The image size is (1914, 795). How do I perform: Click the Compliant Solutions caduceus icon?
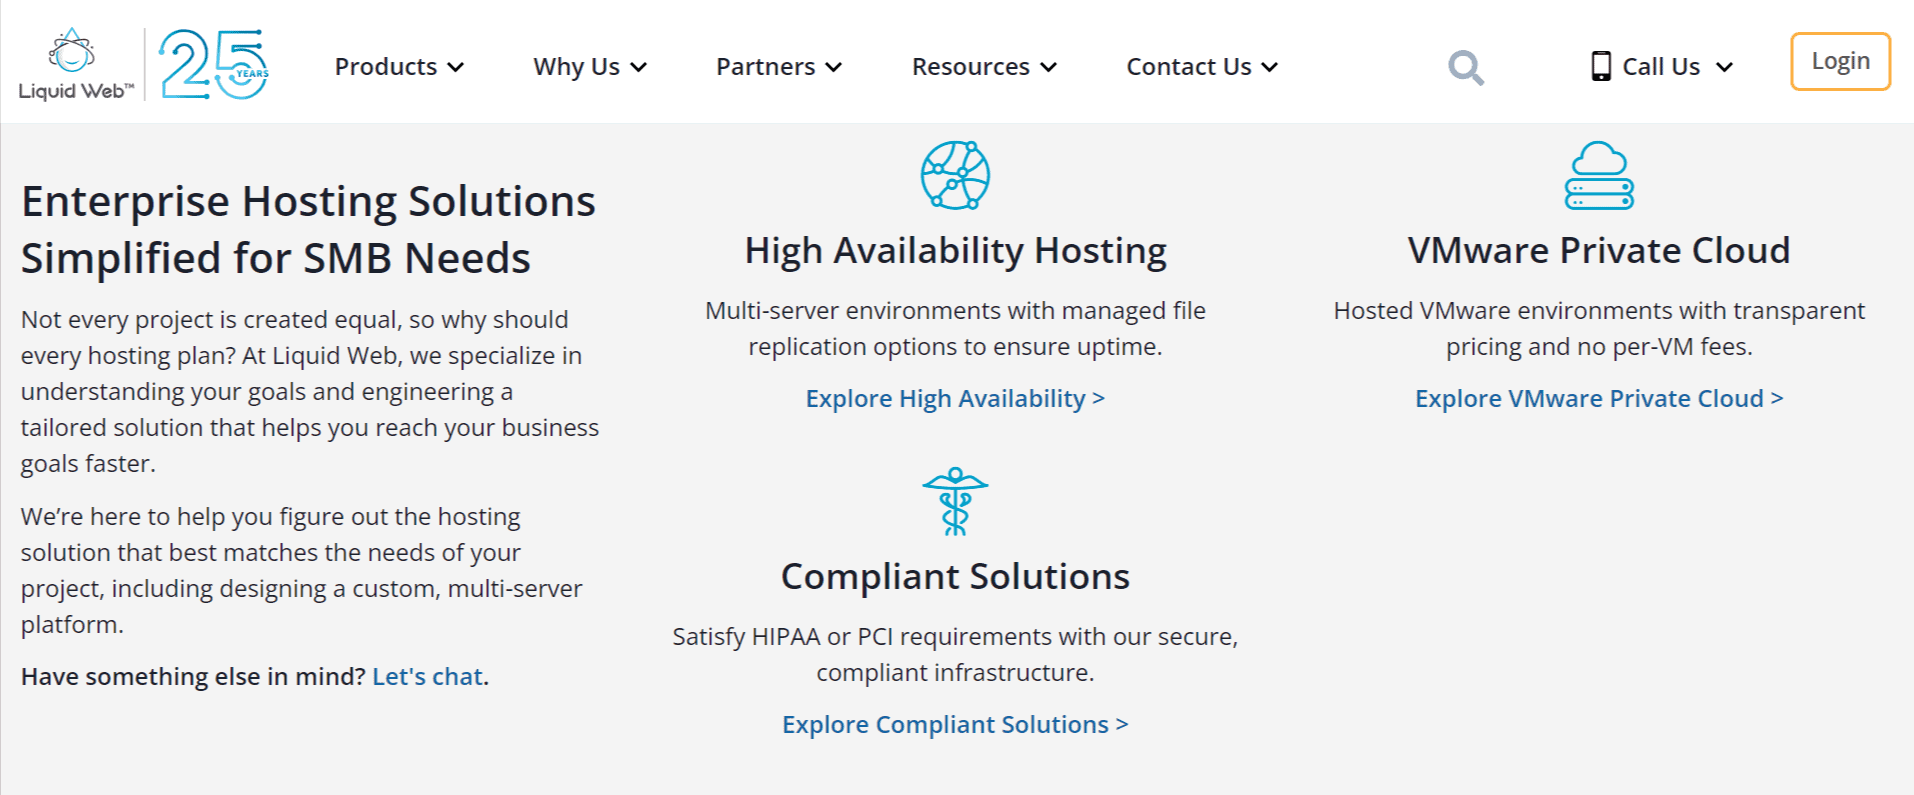pos(955,501)
